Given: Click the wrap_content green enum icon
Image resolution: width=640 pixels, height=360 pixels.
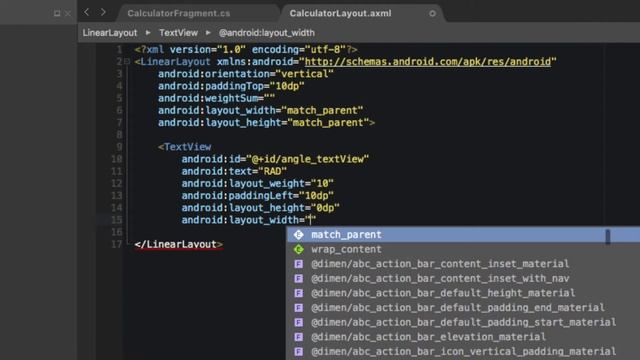Looking at the screenshot, I should coord(299,249).
